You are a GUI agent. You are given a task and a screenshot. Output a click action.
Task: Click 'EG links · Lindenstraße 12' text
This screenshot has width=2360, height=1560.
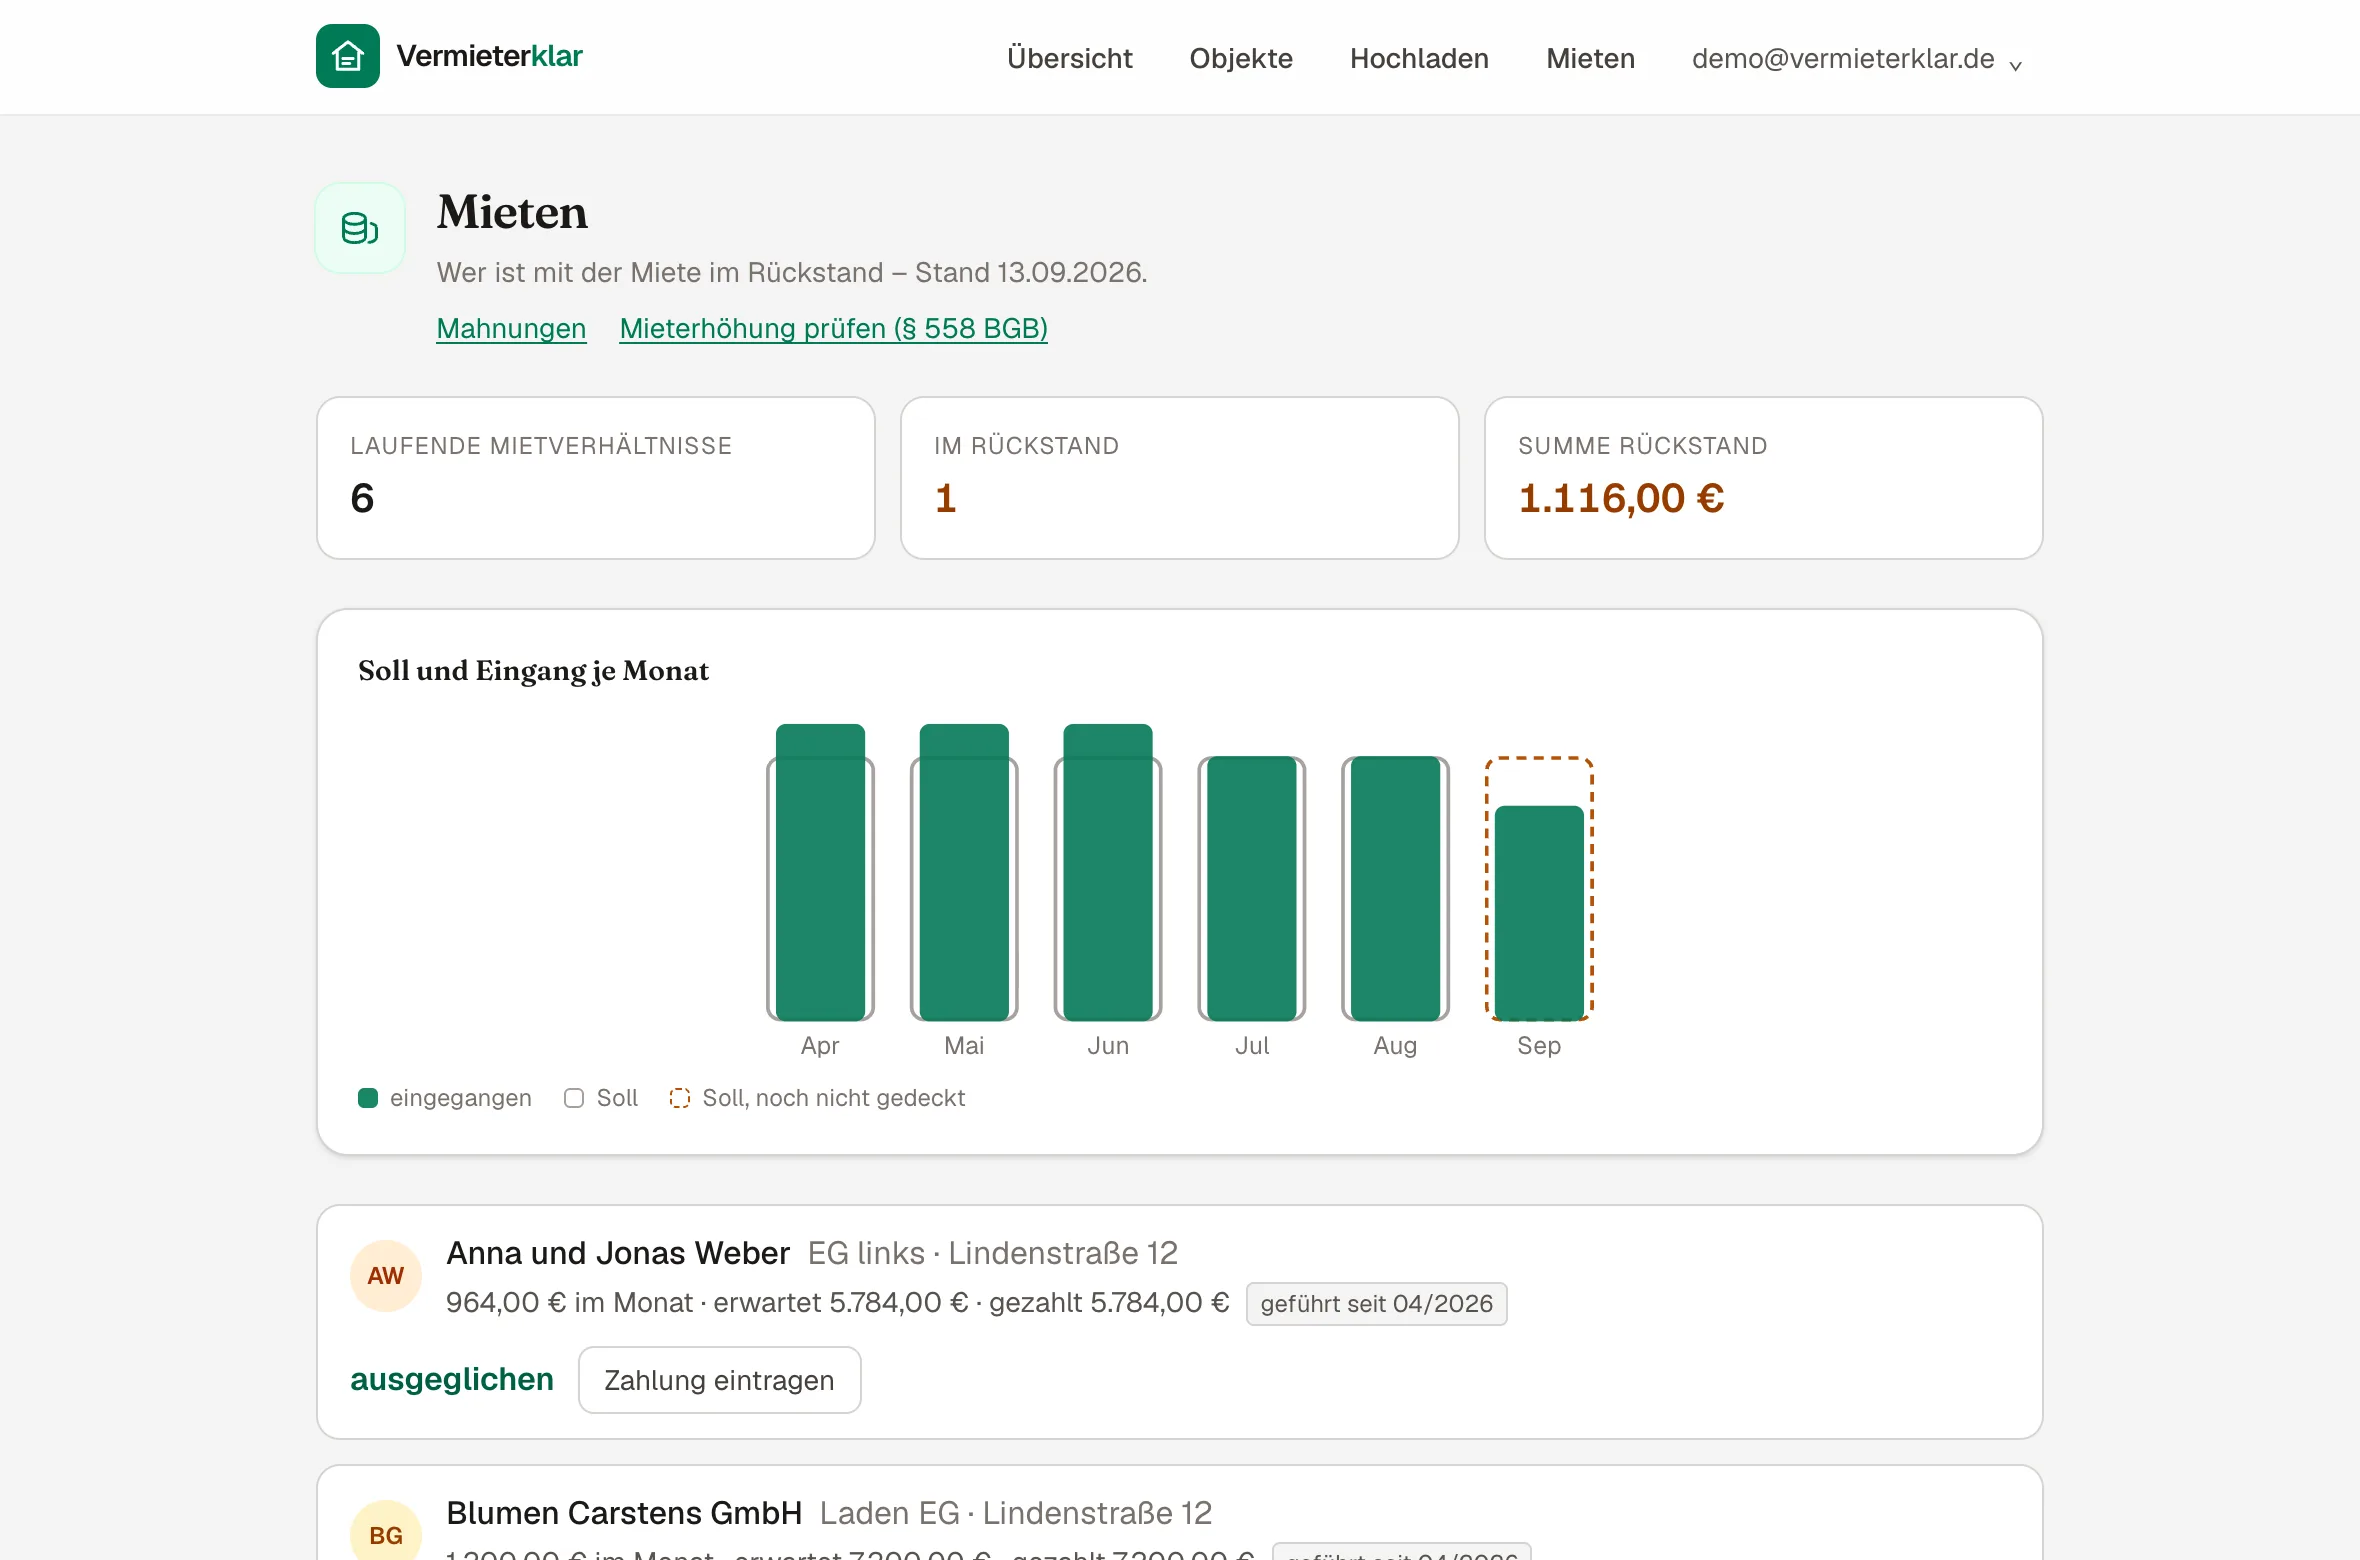(993, 1253)
